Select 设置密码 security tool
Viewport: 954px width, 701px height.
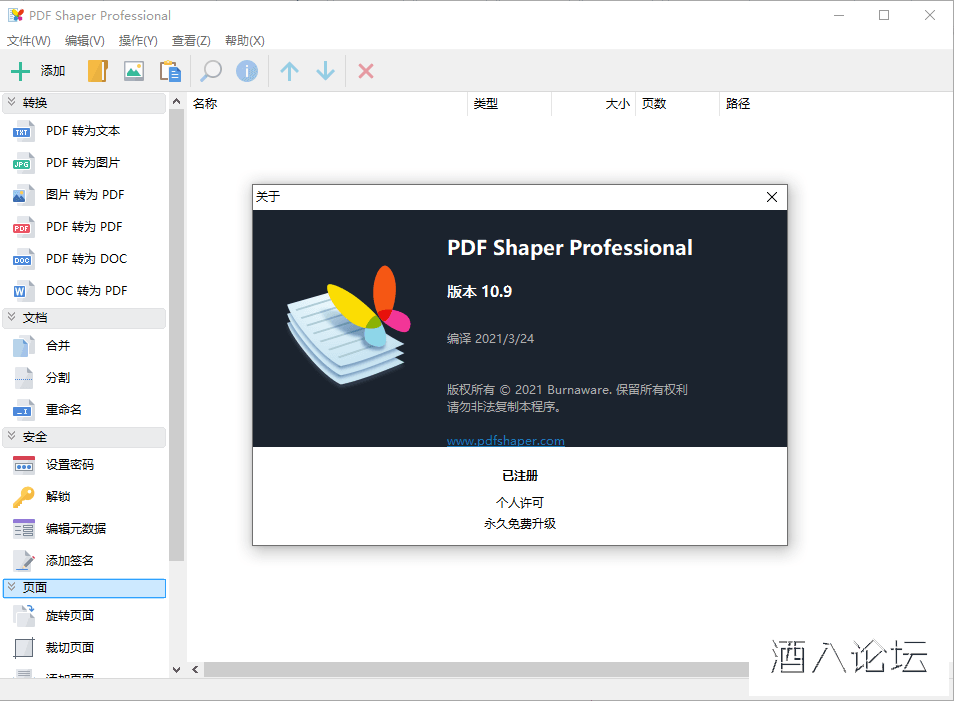pos(69,465)
